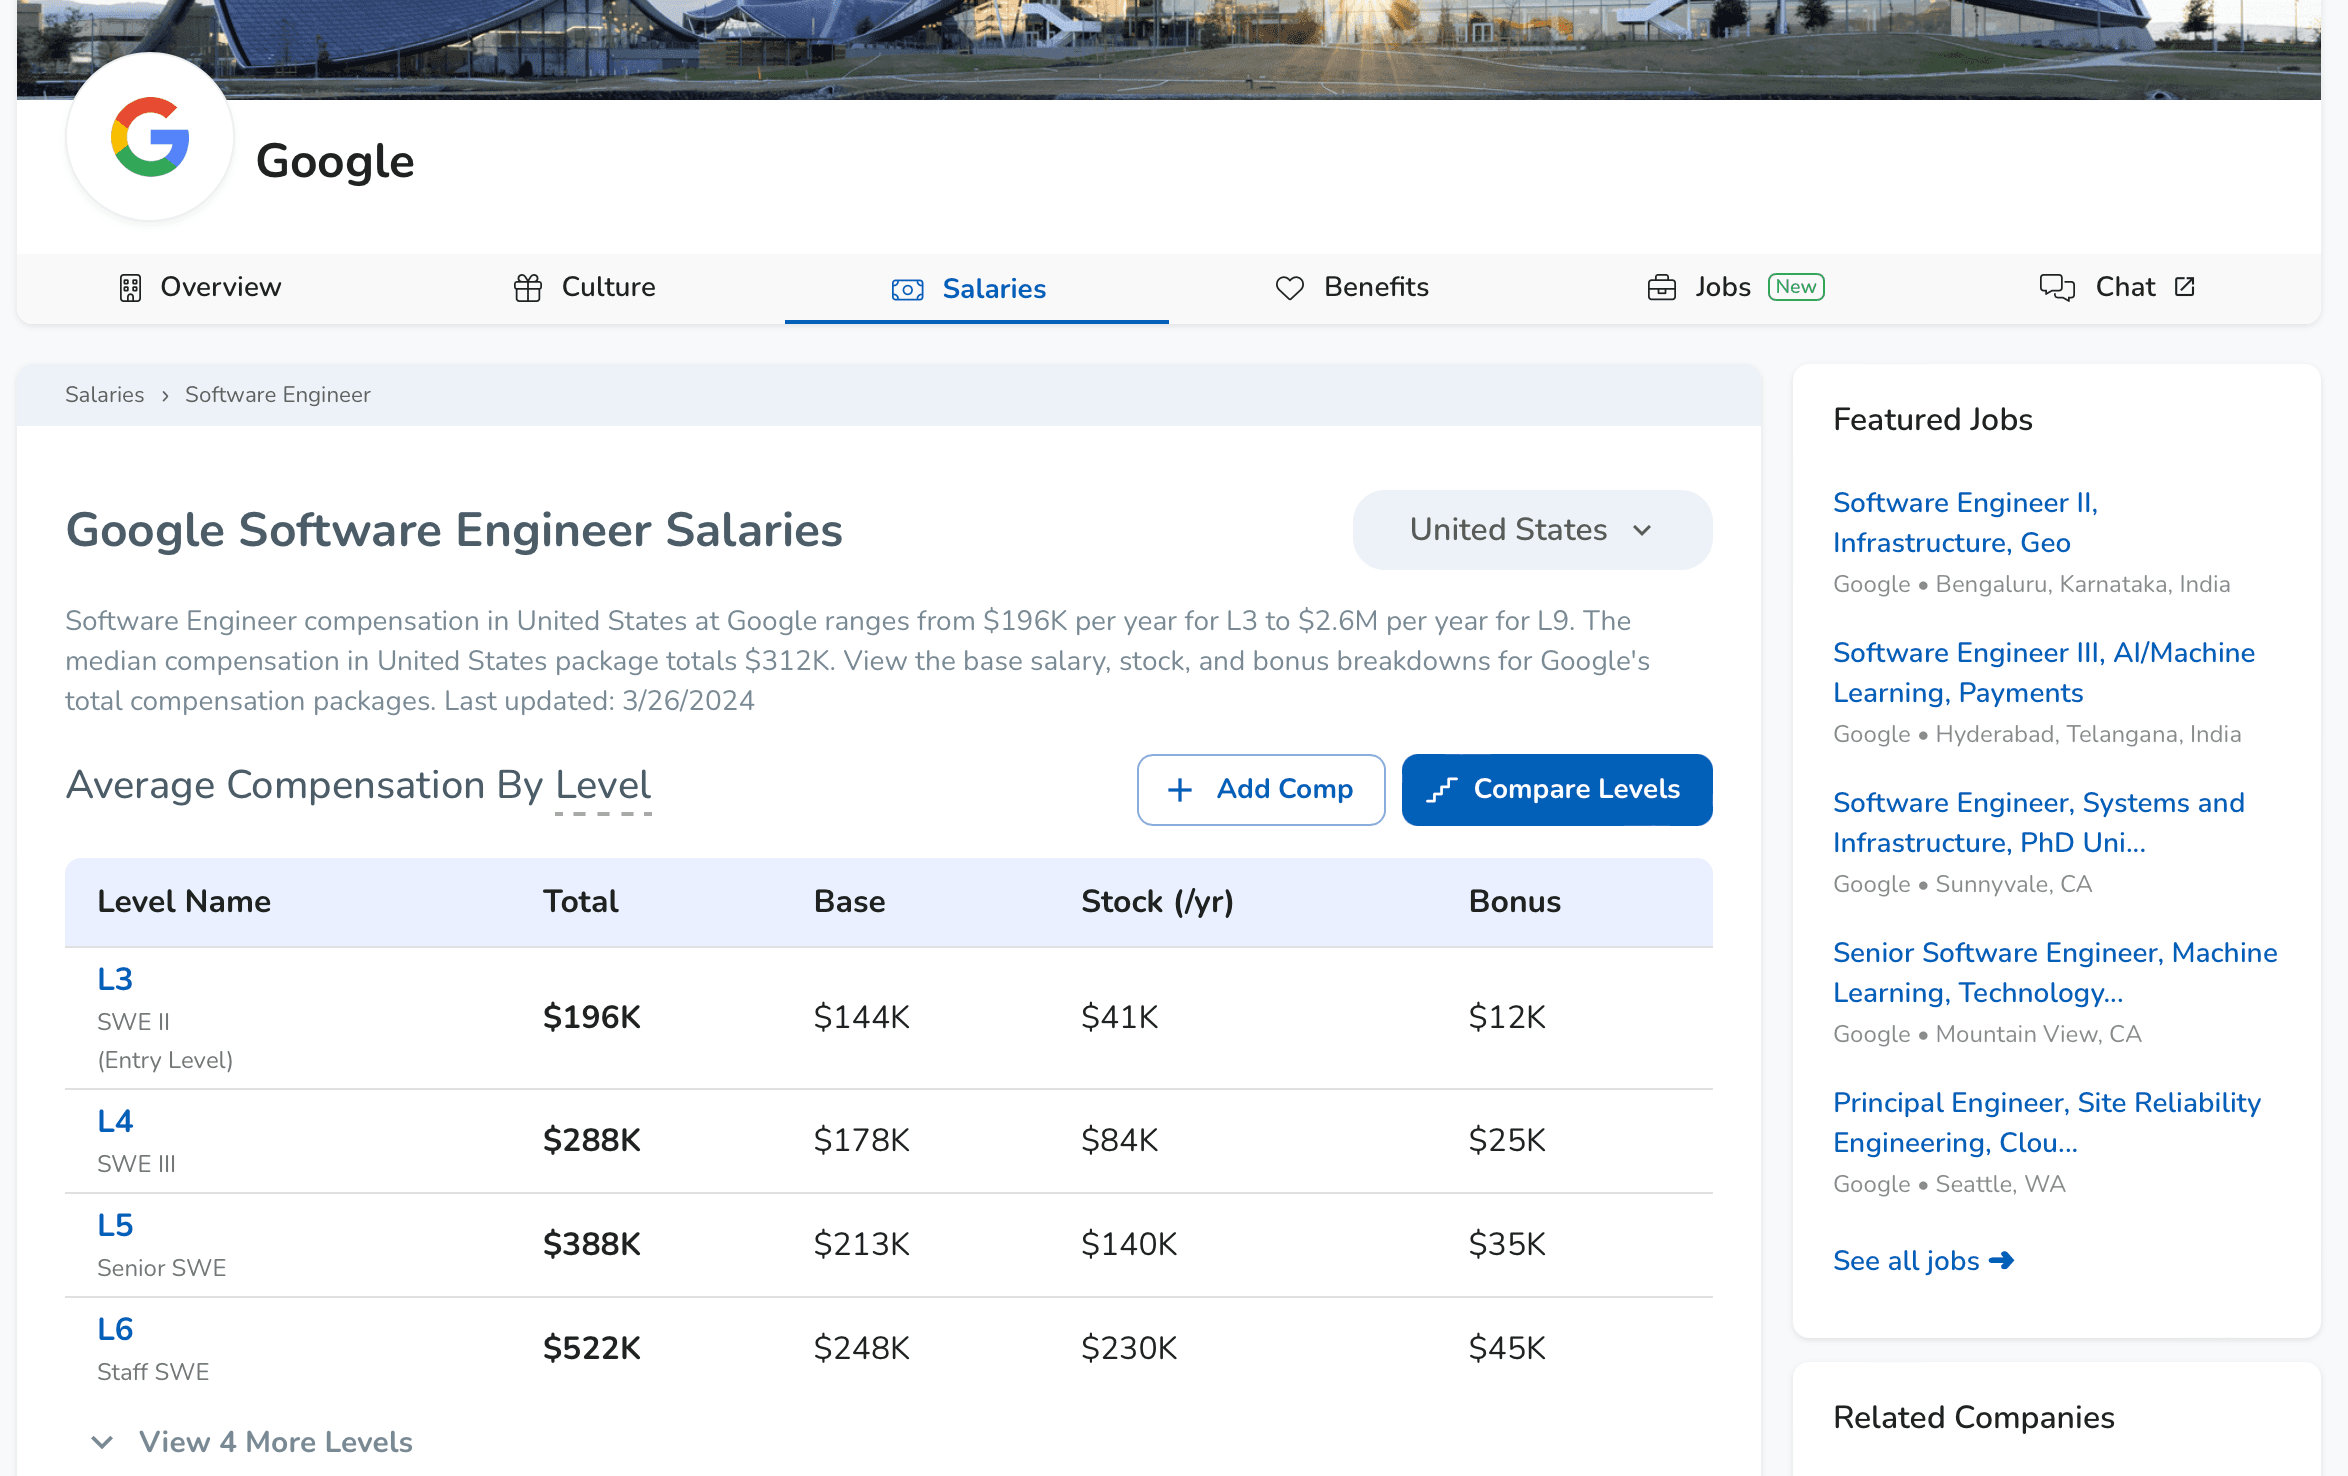Click the See all jobs arrow
Screen dimensions: 2348x1476
point(2002,1261)
